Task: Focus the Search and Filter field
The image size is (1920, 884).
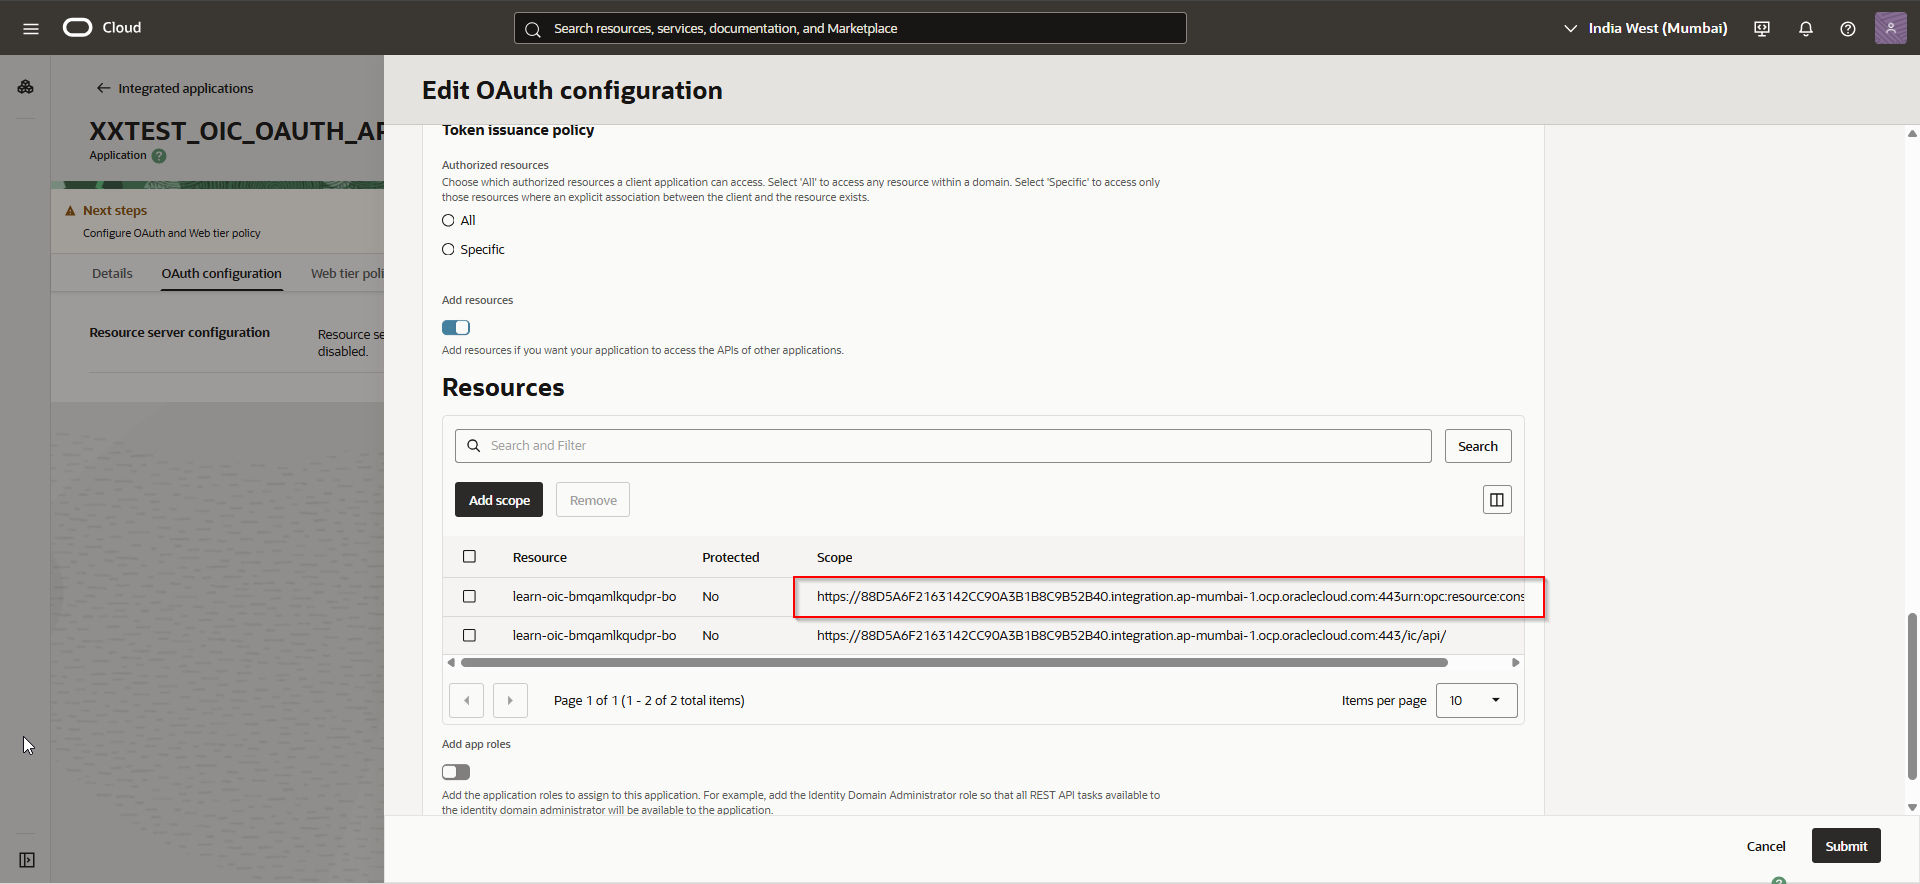Action: pos(943,446)
